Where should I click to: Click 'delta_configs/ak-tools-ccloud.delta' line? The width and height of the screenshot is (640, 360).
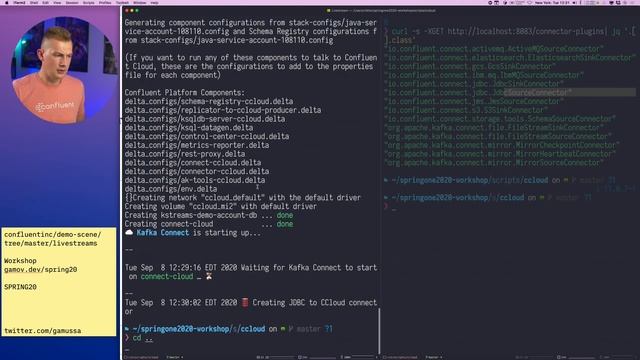click(x=195, y=180)
